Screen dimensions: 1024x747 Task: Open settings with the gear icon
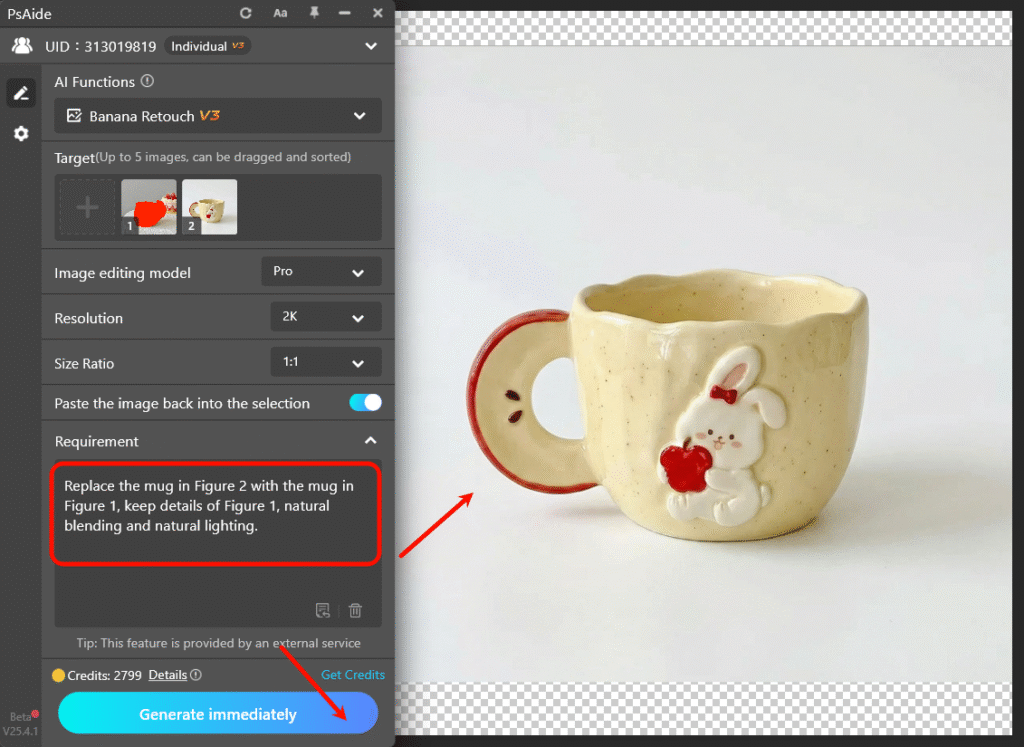point(20,133)
